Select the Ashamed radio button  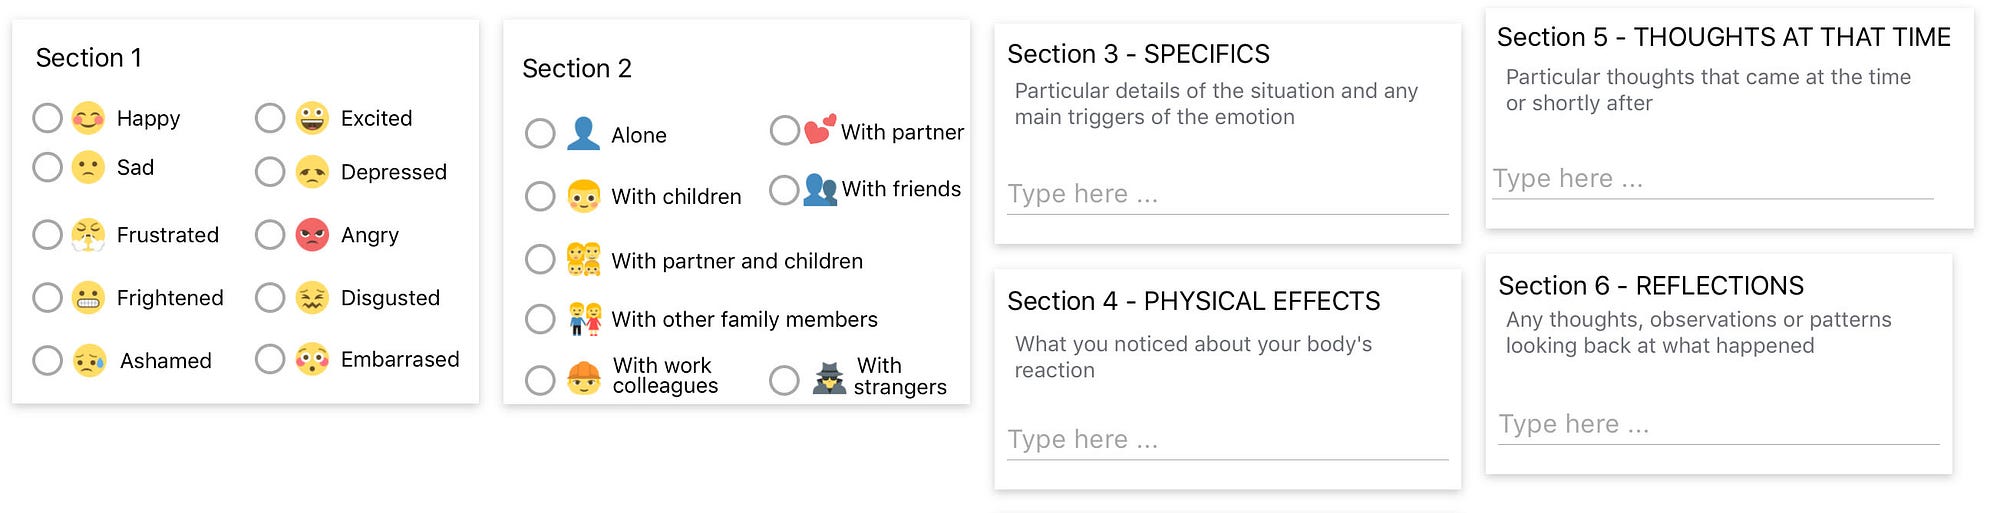(x=47, y=360)
